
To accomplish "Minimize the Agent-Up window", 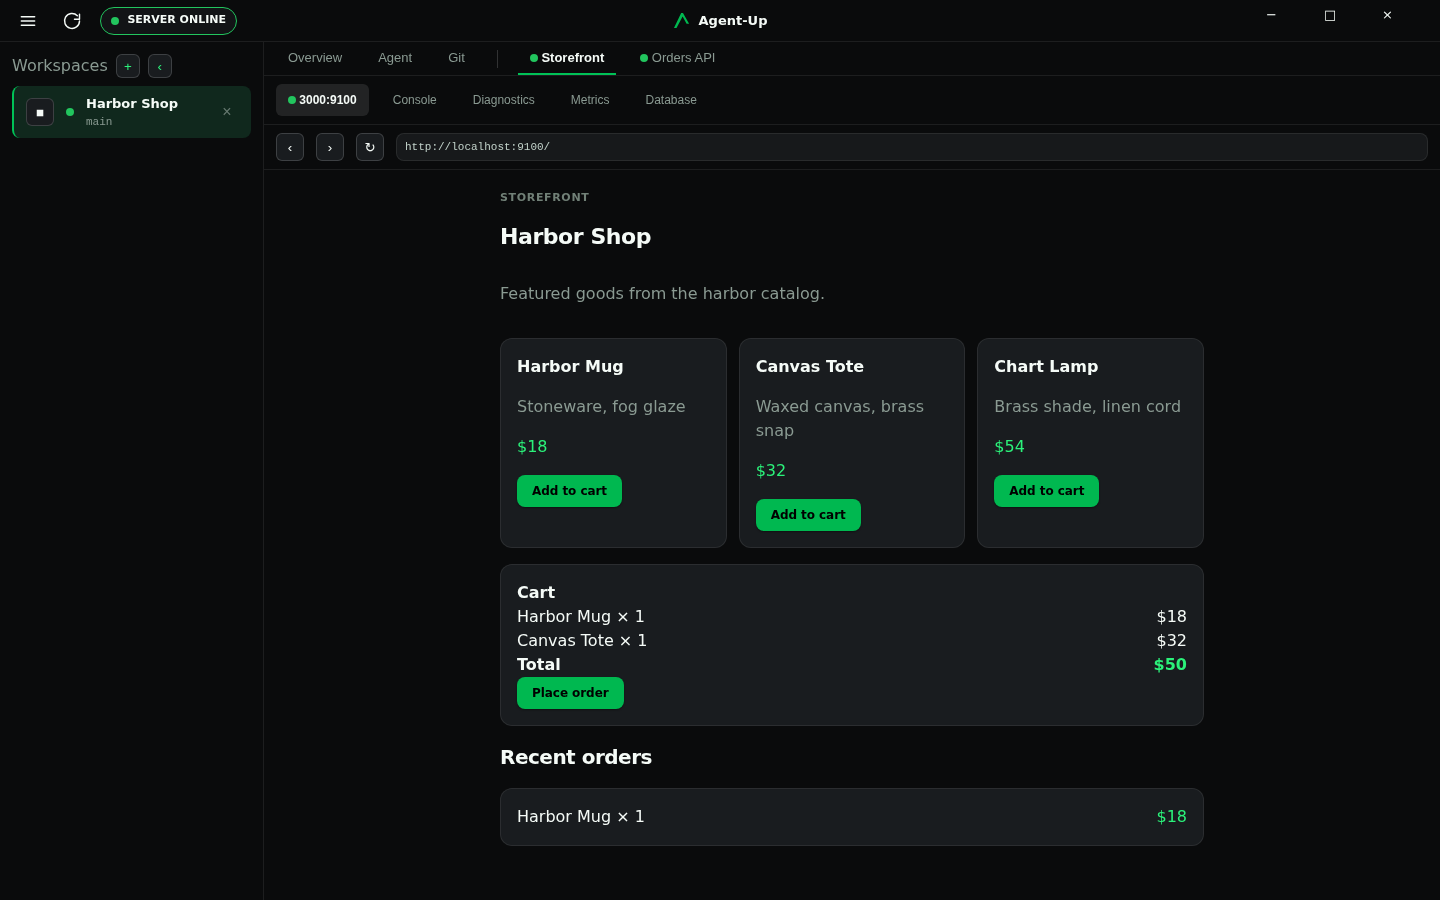I will 1271,15.
